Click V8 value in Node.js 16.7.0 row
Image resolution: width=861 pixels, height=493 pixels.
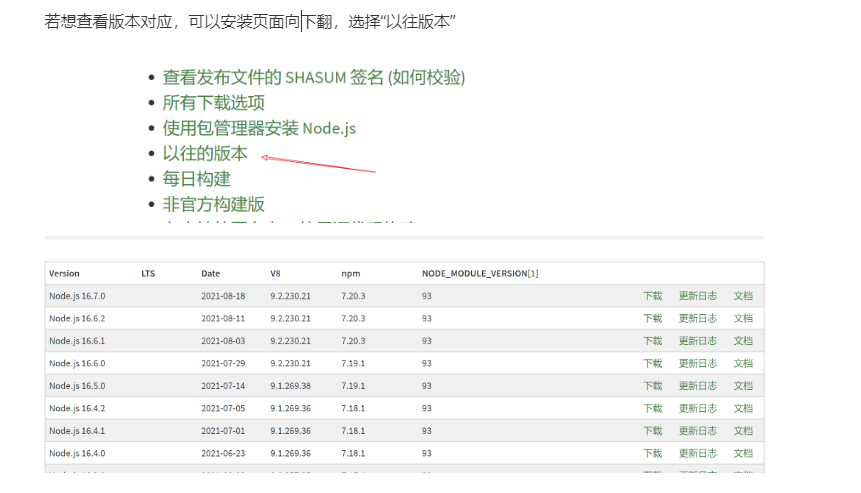[290, 296]
